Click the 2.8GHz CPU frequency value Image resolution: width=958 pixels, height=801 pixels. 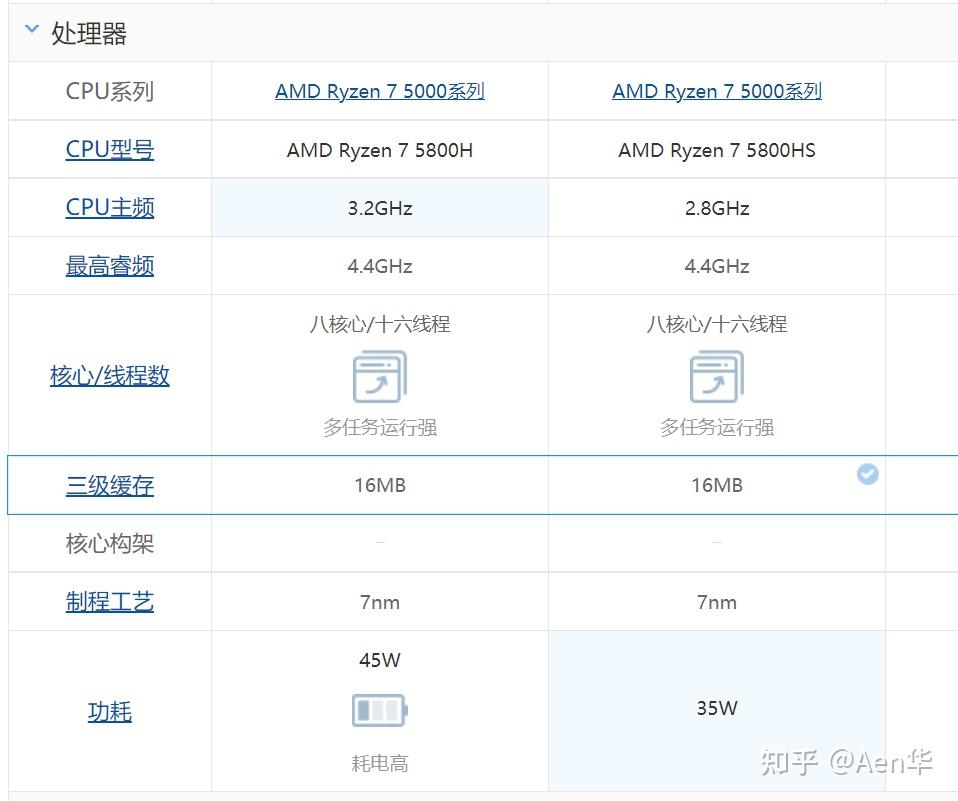point(717,208)
